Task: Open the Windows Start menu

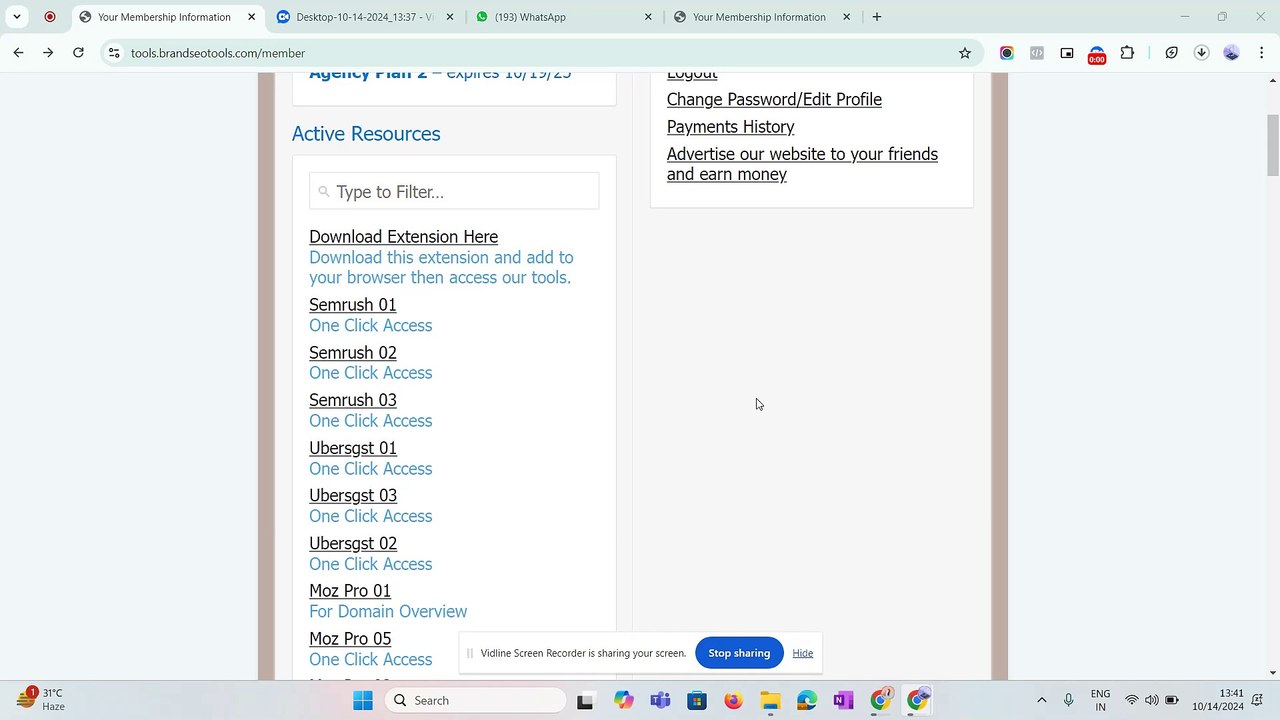Action: pyautogui.click(x=362, y=700)
